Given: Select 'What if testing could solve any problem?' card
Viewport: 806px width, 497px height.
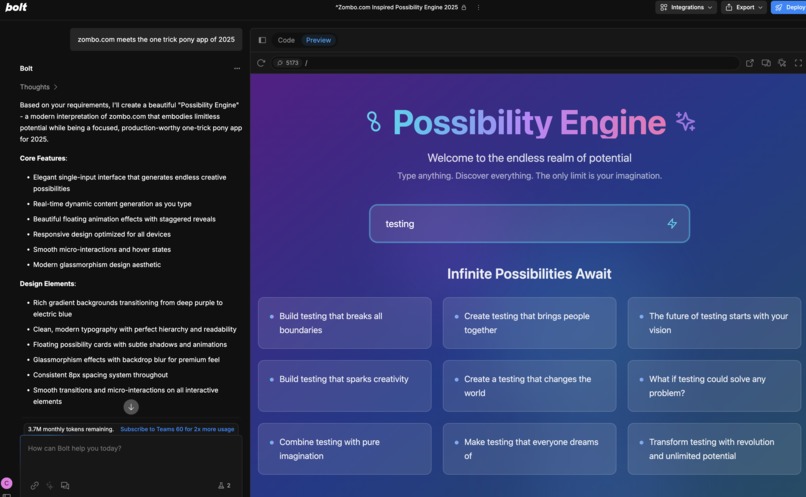Looking at the screenshot, I should [715, 386].
